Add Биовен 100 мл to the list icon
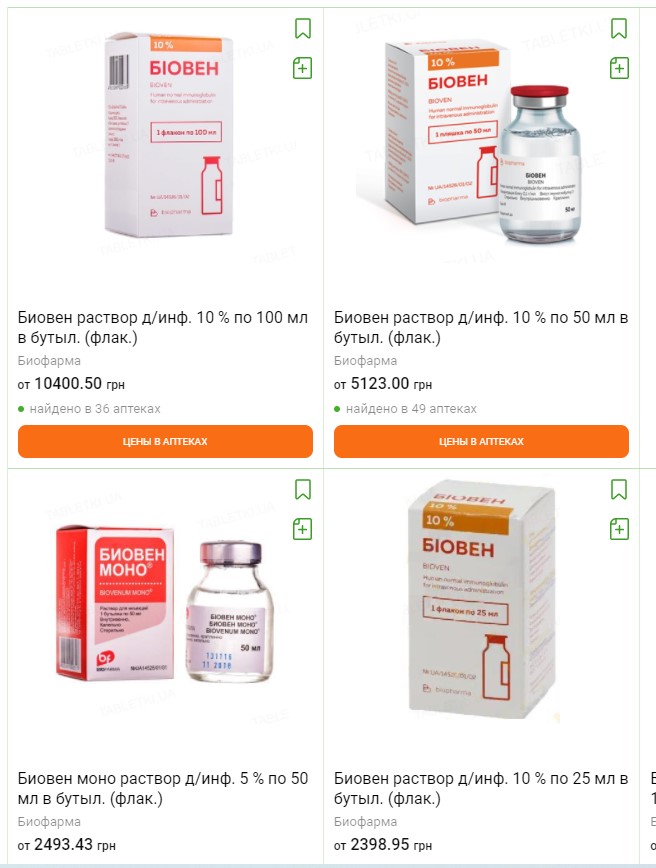Image resolution: width=656 pixels, height=868 pixels. tap(302, 68)
